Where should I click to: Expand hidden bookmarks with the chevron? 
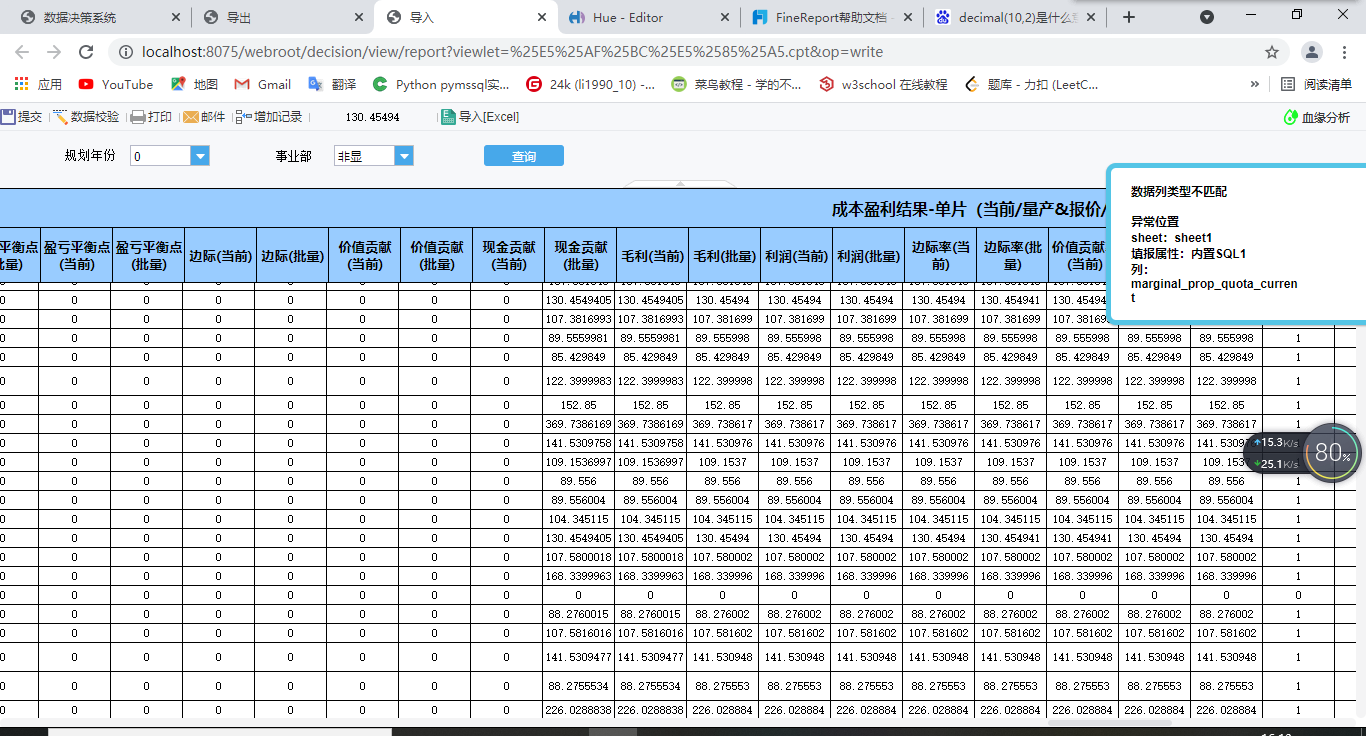[1255, 85]
